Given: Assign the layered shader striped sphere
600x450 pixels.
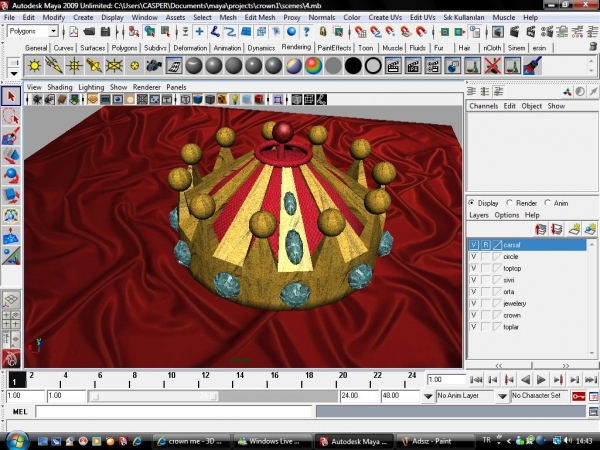Looking at the screenshot, I should point(293,66).
